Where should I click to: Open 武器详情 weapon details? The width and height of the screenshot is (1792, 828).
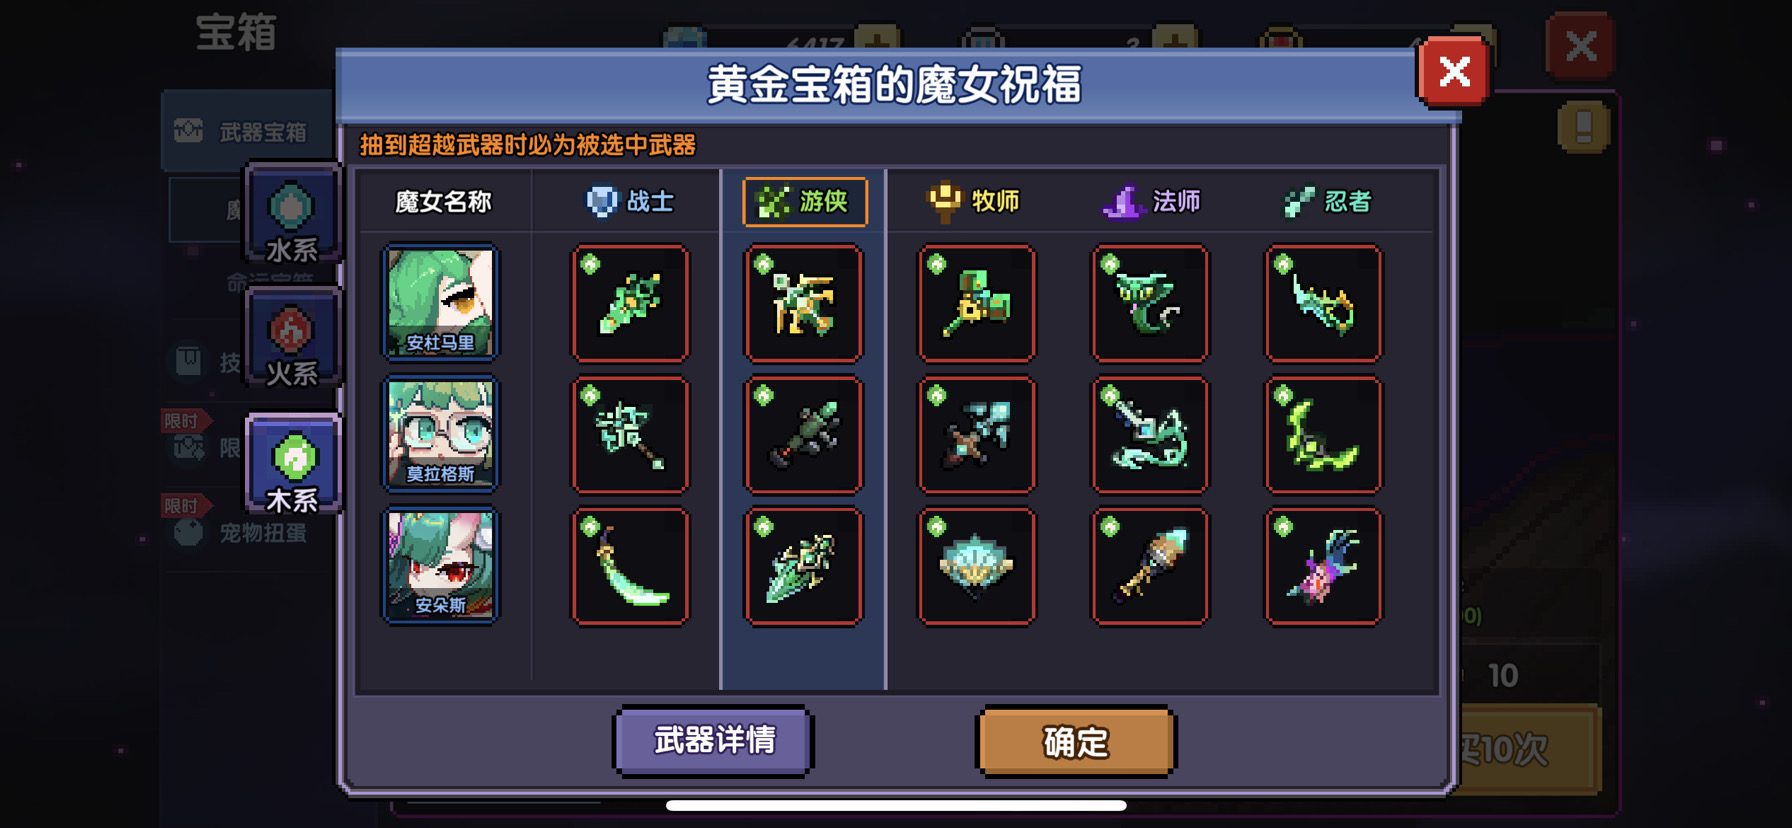tap(714, 741)
